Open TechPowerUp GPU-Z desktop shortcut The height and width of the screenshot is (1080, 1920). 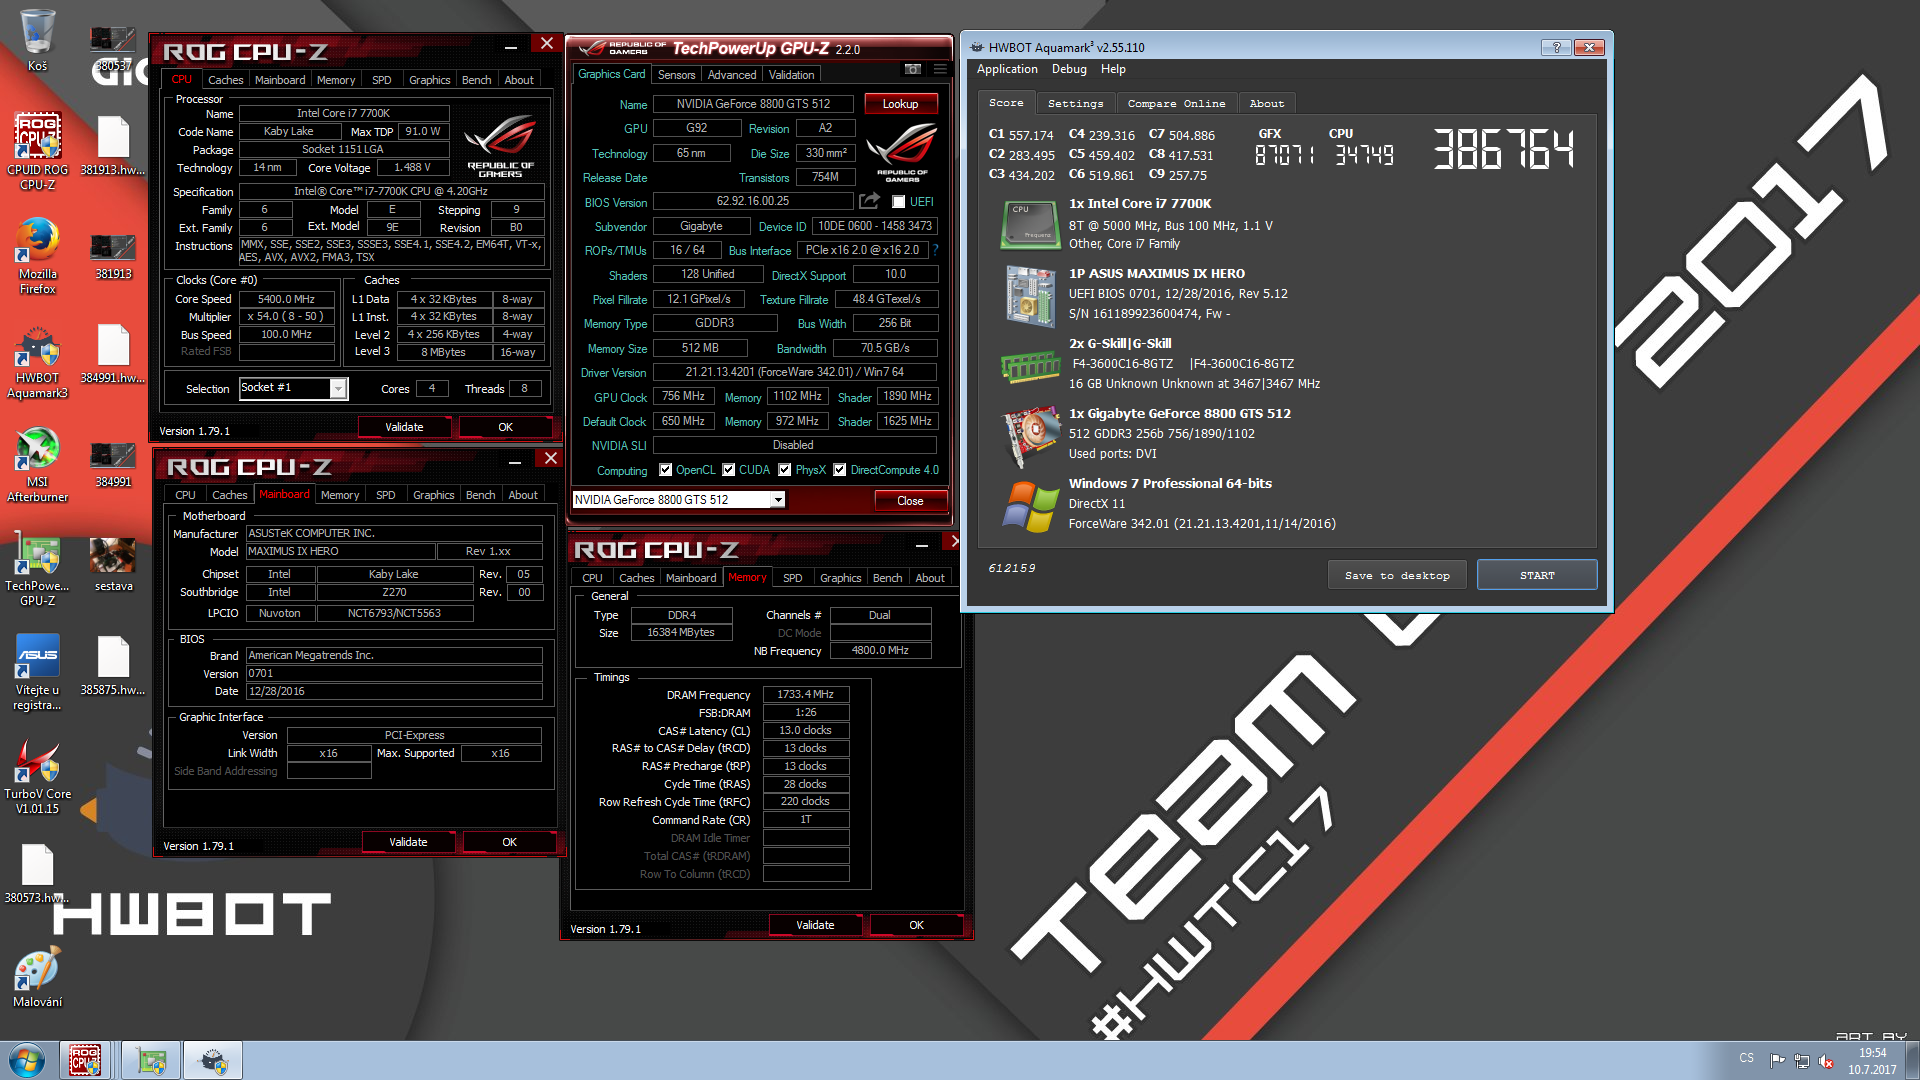37,571
